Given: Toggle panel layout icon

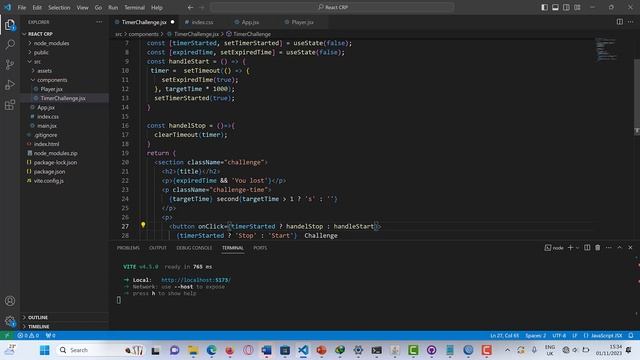Looking at the screenshot, I should click(x=556, y=7).
